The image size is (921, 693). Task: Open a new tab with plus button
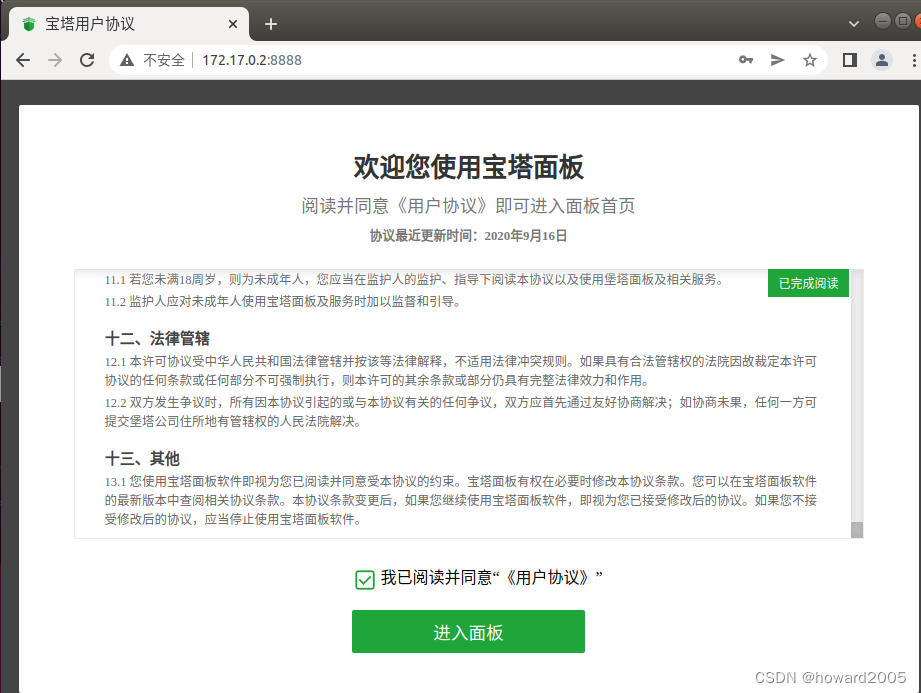coord(271,24)
